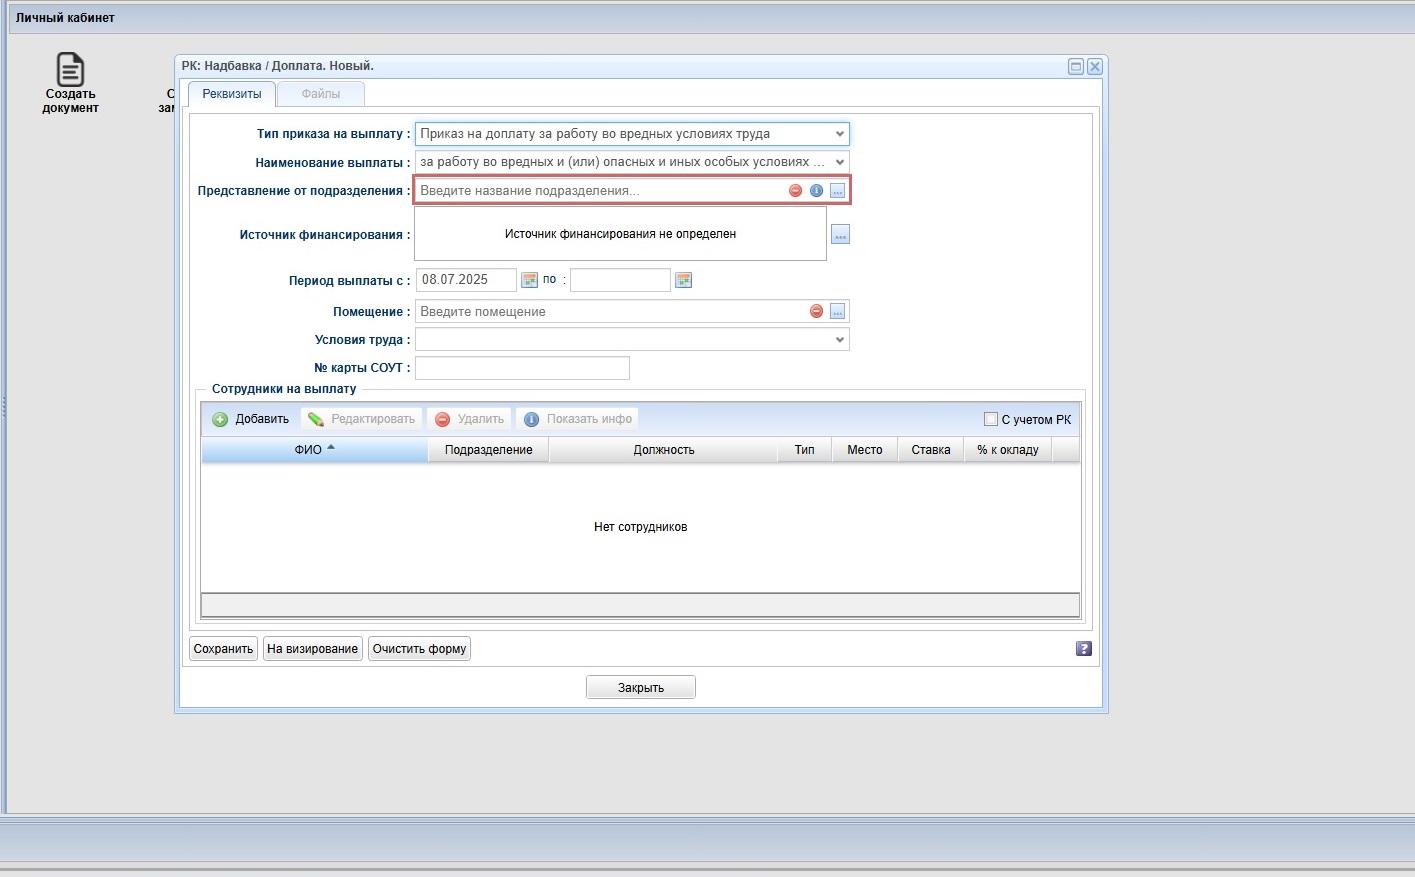
Task: Click the На визирование button
Action: (313, 649)
